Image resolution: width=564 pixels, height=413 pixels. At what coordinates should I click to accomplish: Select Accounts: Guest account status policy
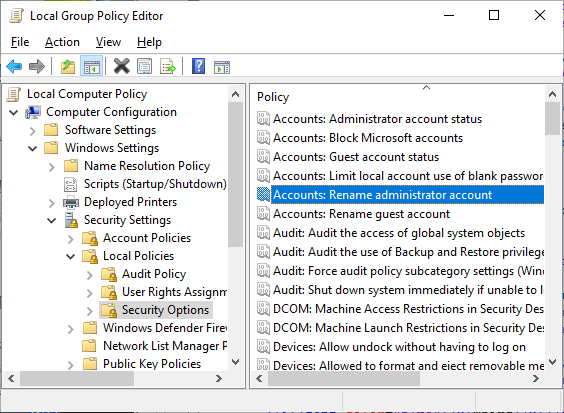(356, 157)
